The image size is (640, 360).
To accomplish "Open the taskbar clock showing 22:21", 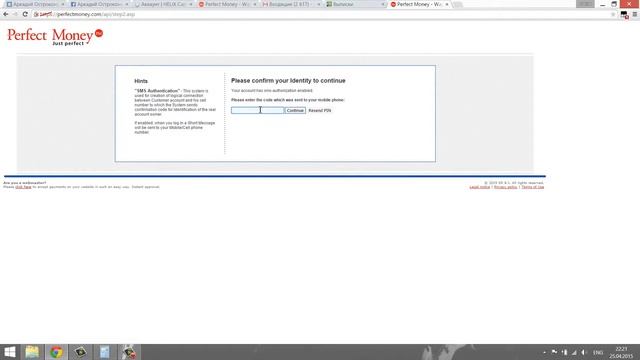I will click(621, 352).
